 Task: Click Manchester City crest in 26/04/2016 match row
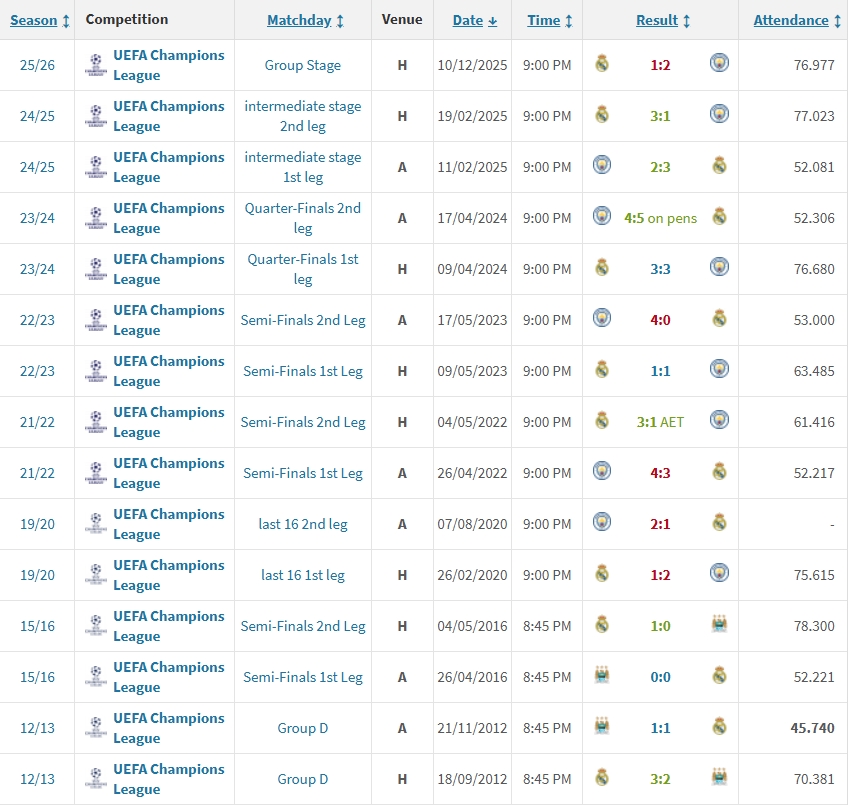coord(601,676)
